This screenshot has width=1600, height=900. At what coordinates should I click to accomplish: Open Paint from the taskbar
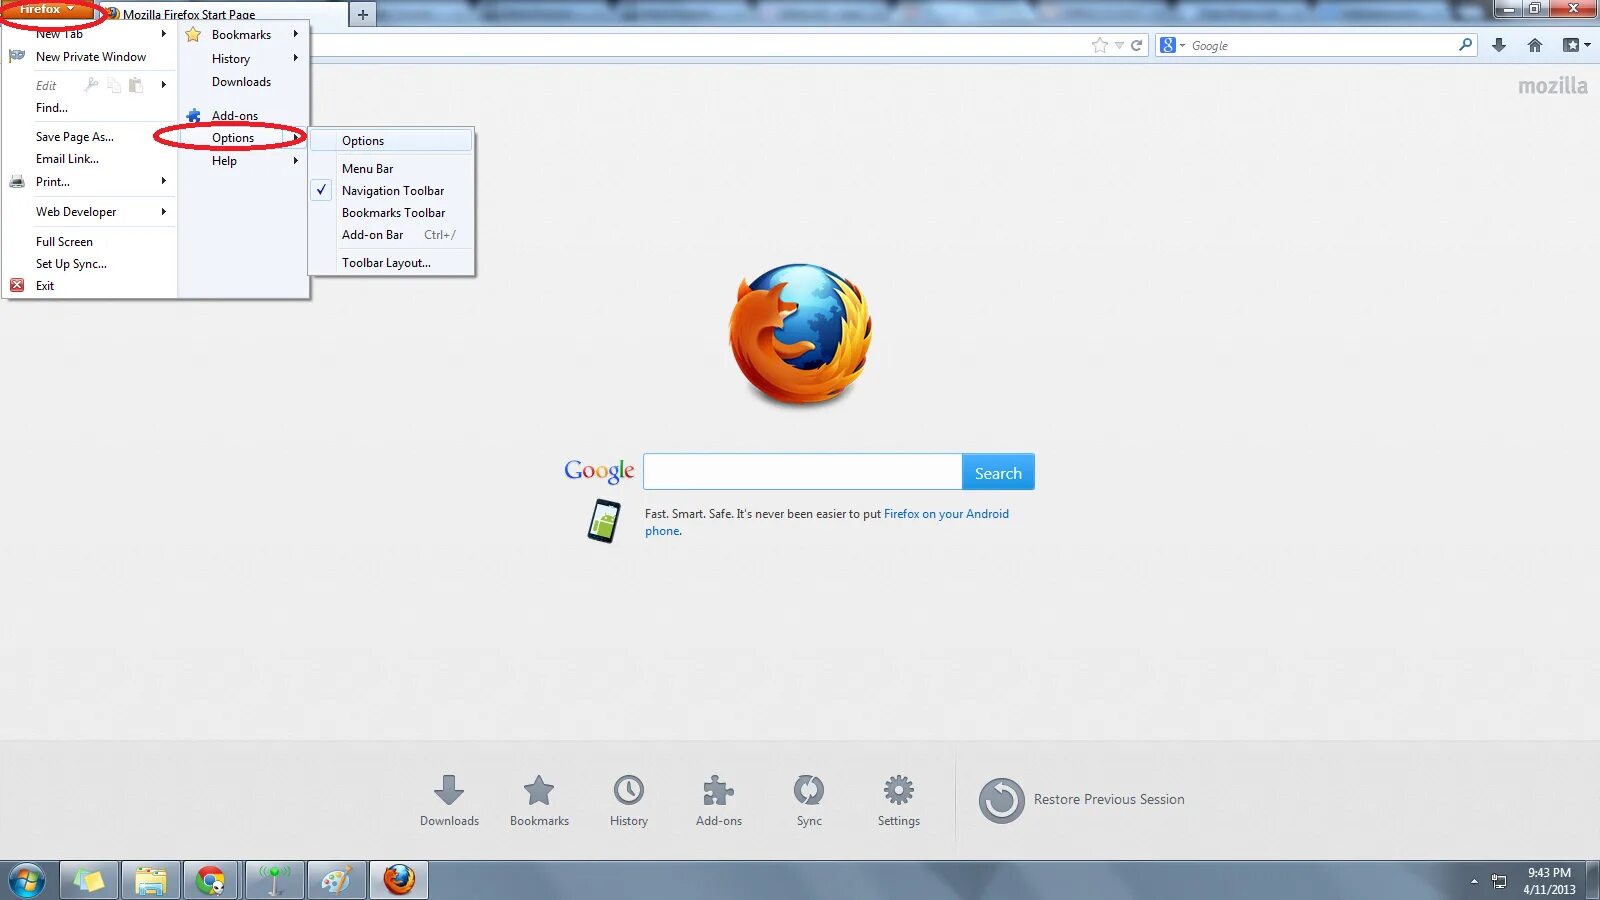coord(336,880)
